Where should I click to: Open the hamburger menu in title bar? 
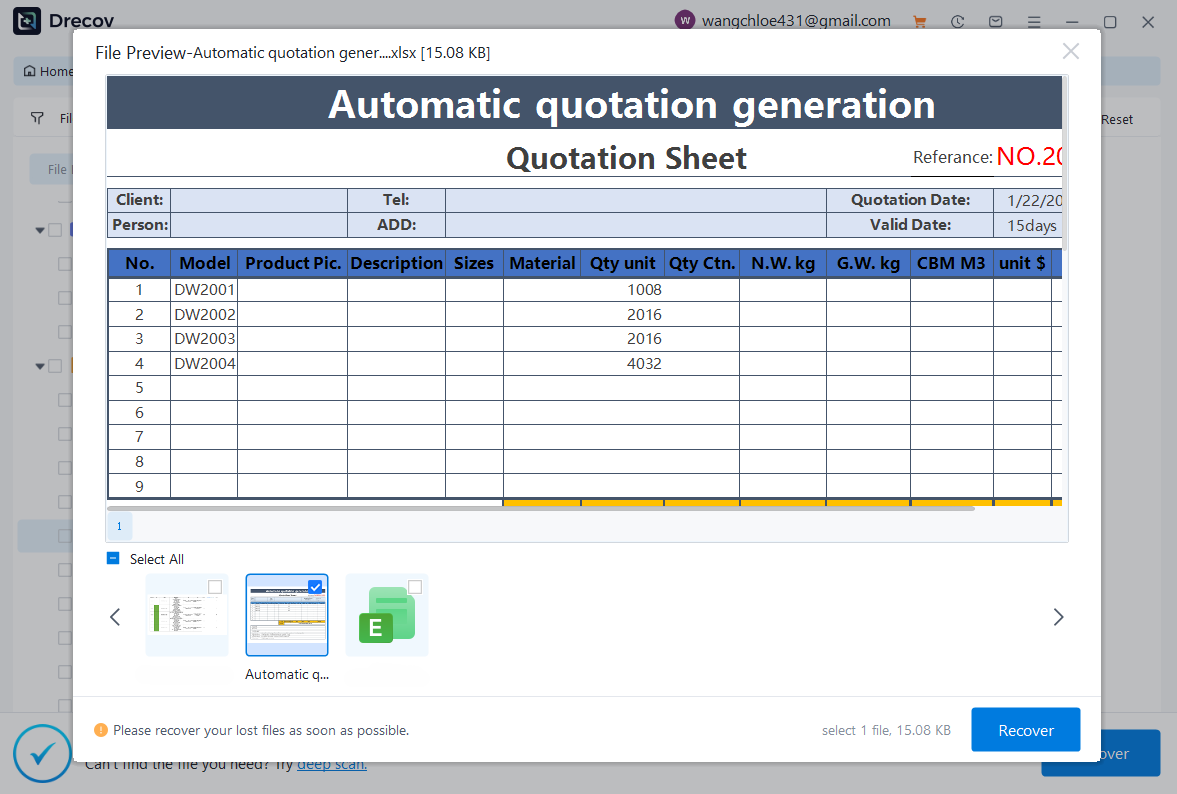point(1033,21)
